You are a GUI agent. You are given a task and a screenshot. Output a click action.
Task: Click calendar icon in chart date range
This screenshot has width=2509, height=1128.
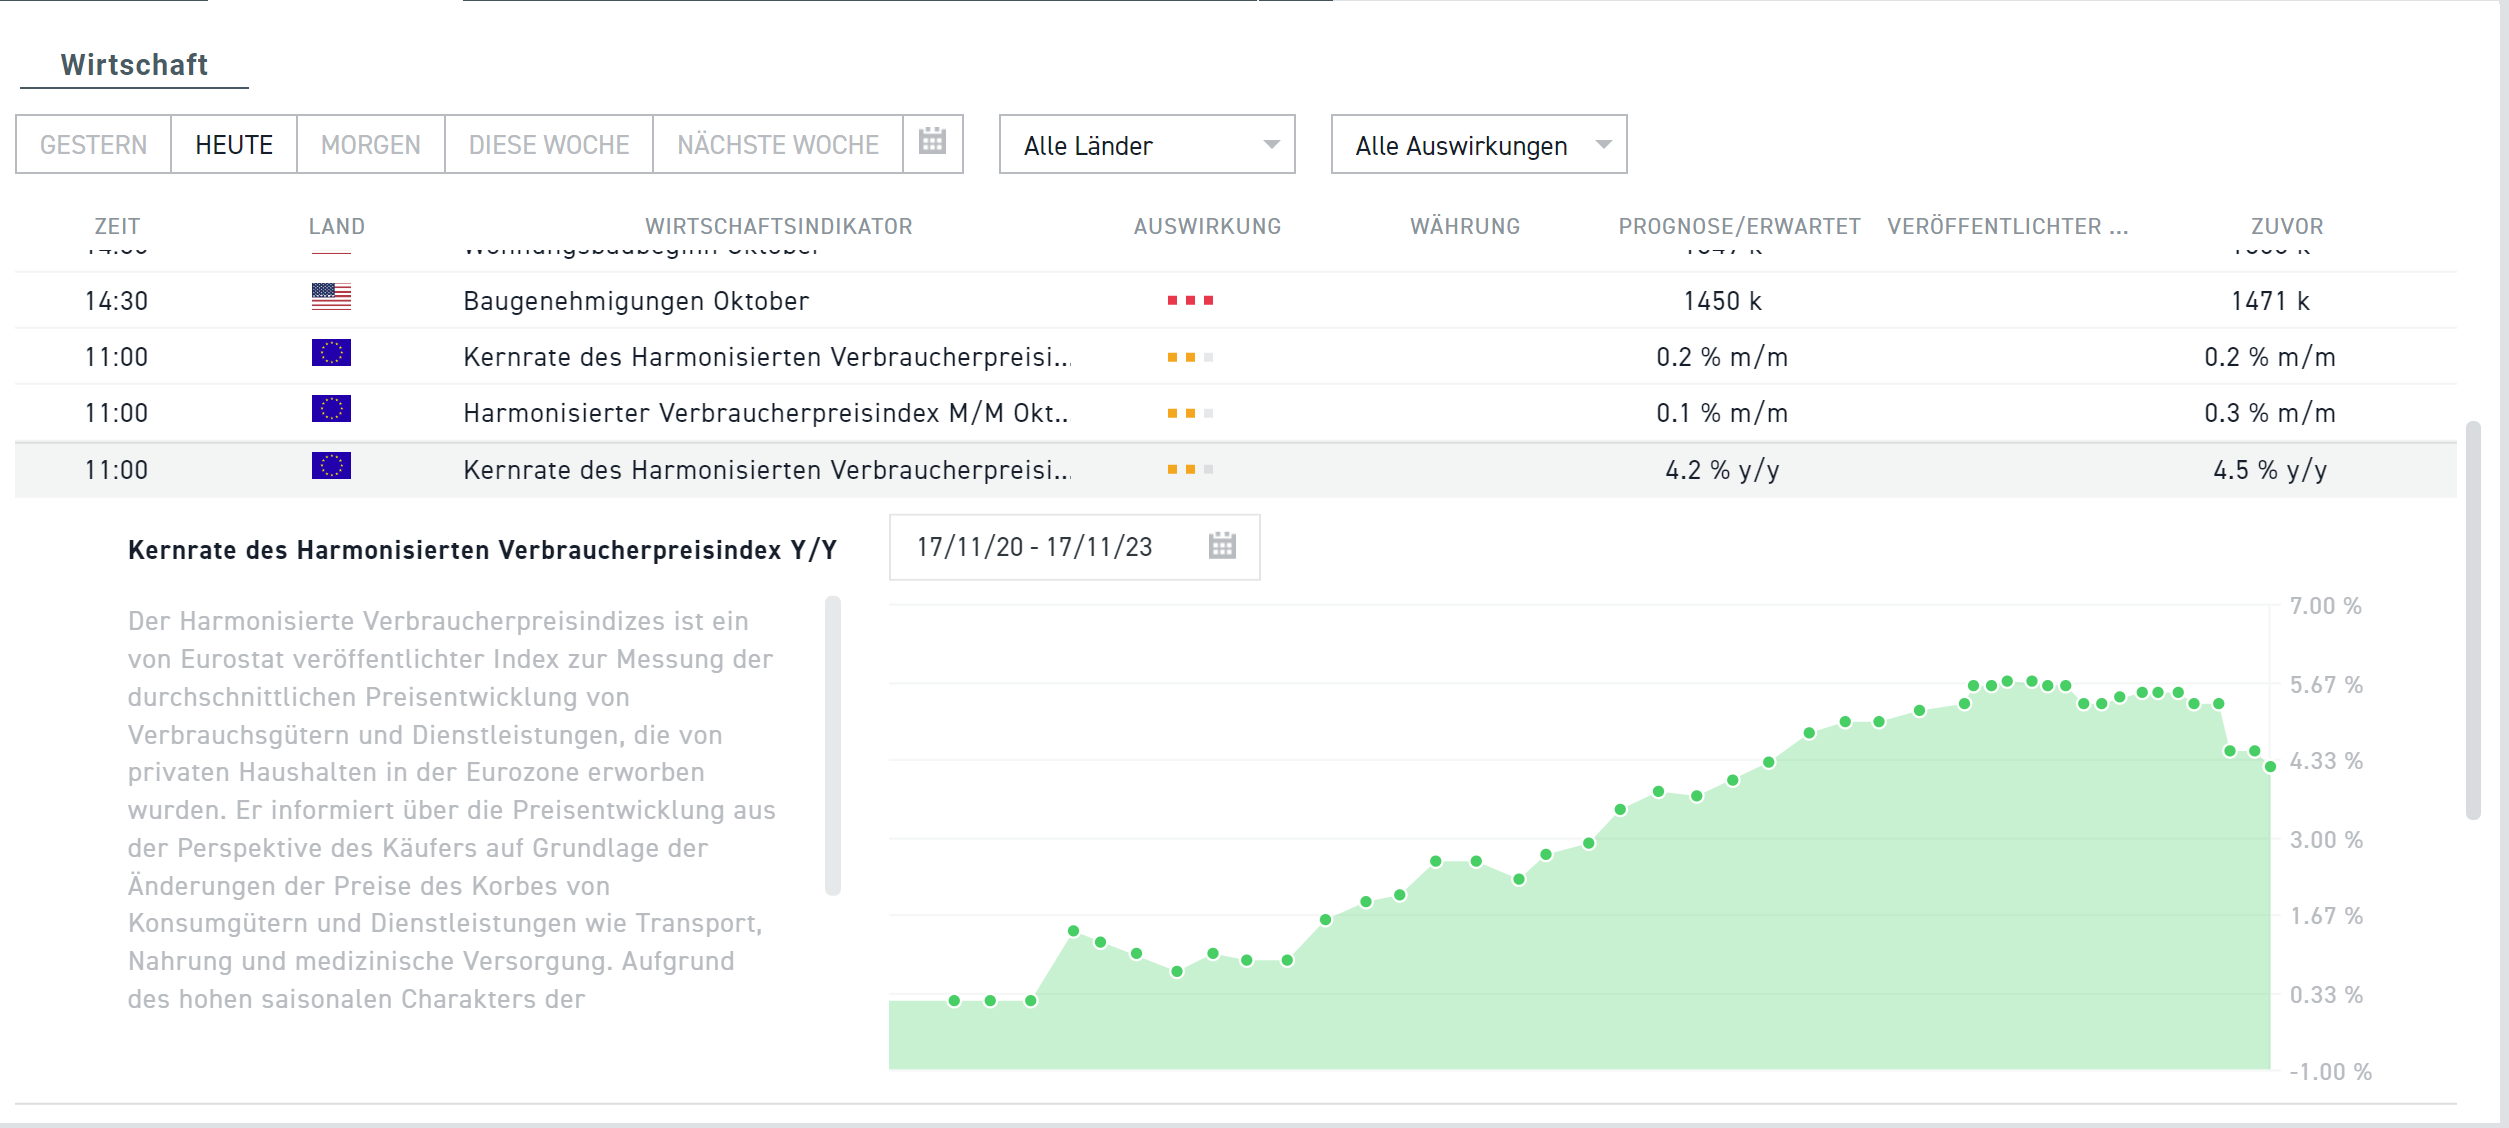(1222, 546)
